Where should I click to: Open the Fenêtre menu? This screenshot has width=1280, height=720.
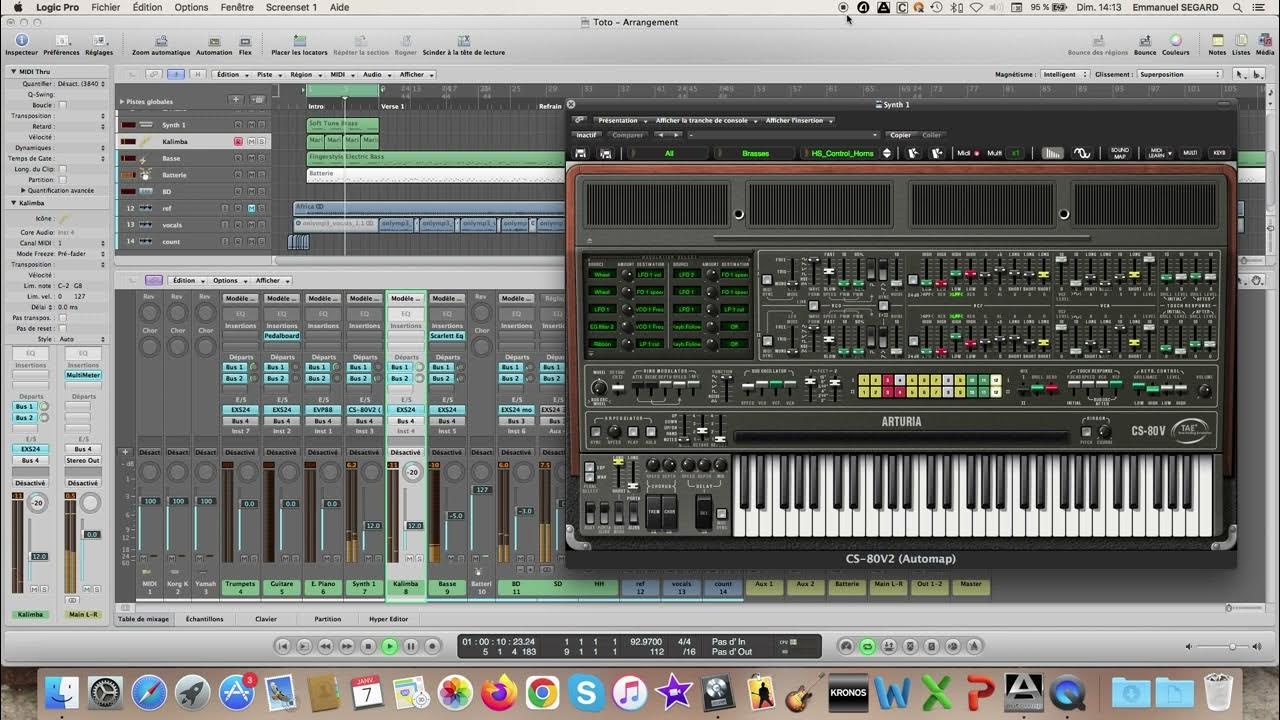237,7
